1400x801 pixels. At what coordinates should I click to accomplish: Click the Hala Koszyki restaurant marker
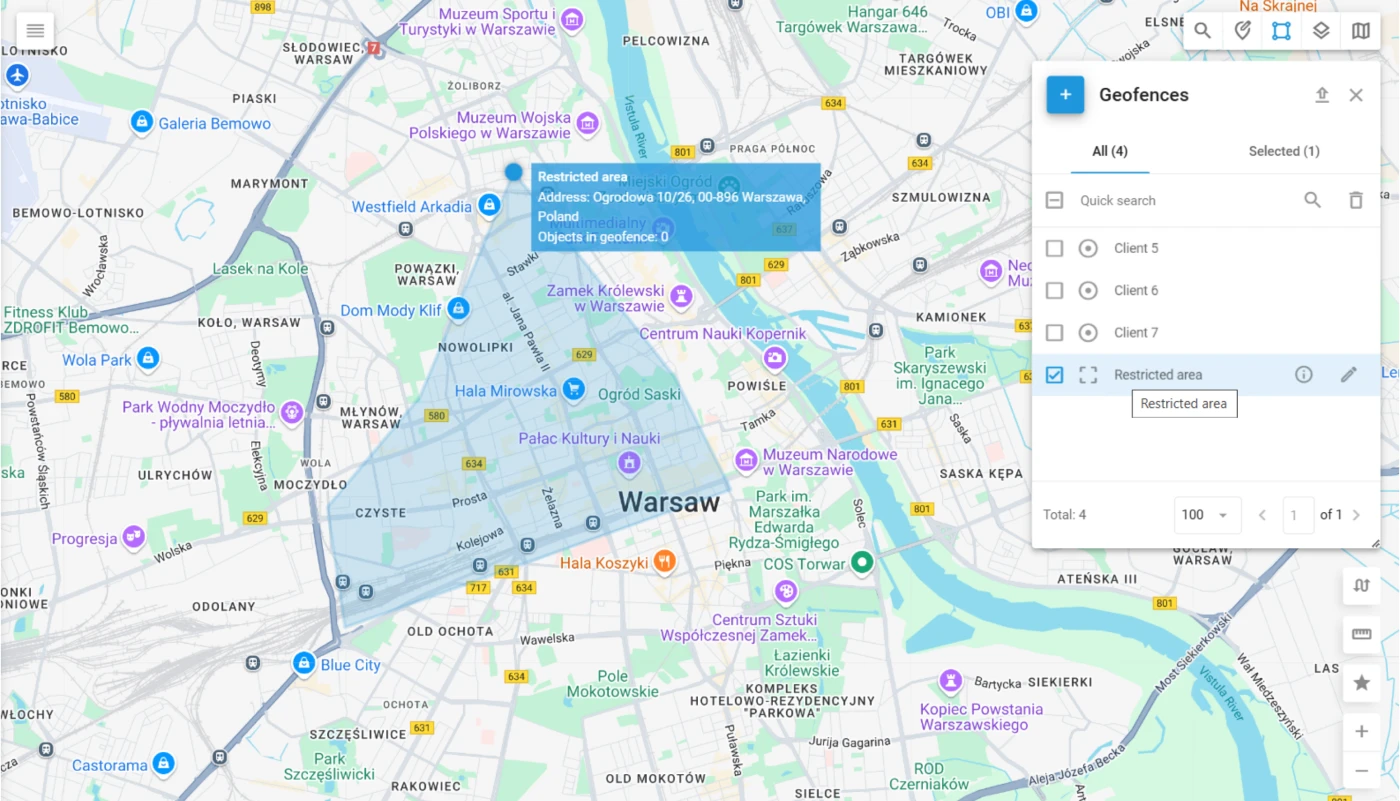[x=665, y=562]
